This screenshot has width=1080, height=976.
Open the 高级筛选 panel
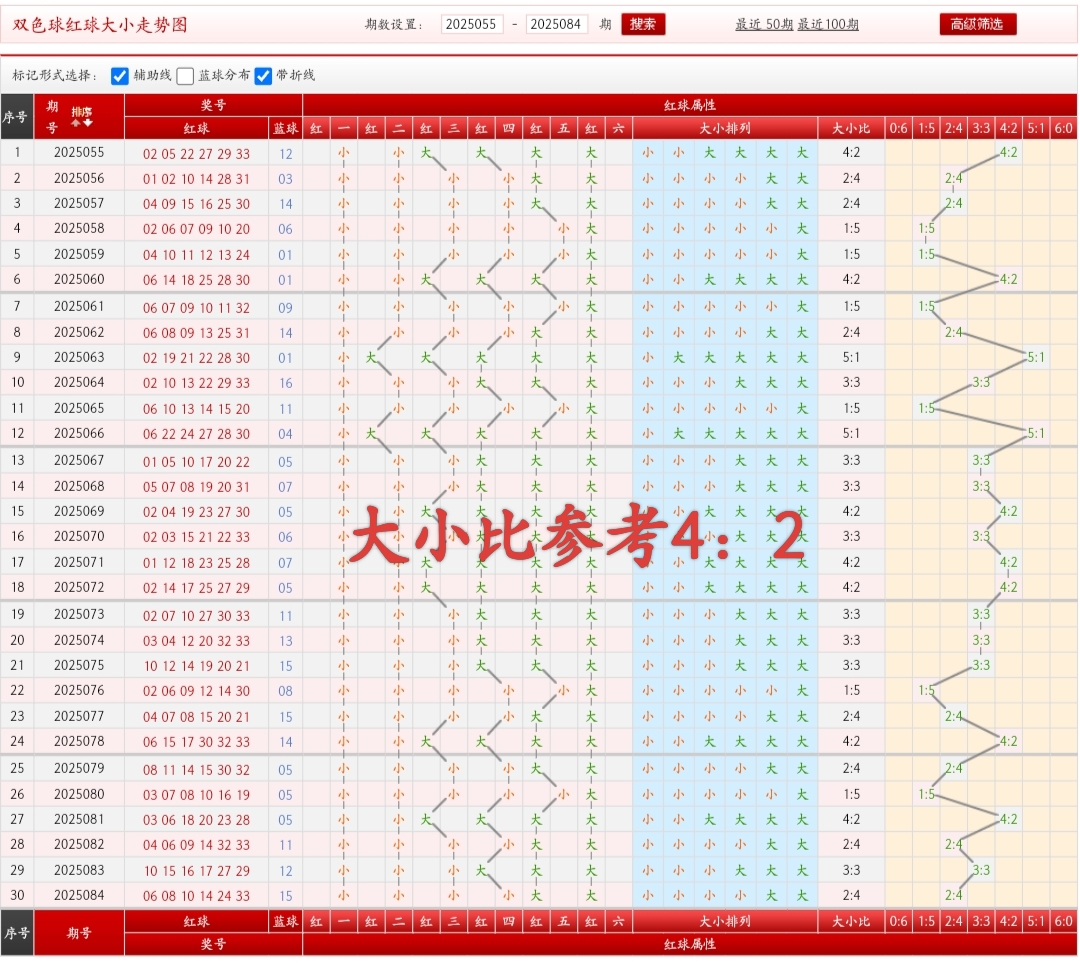coord(977,24)
